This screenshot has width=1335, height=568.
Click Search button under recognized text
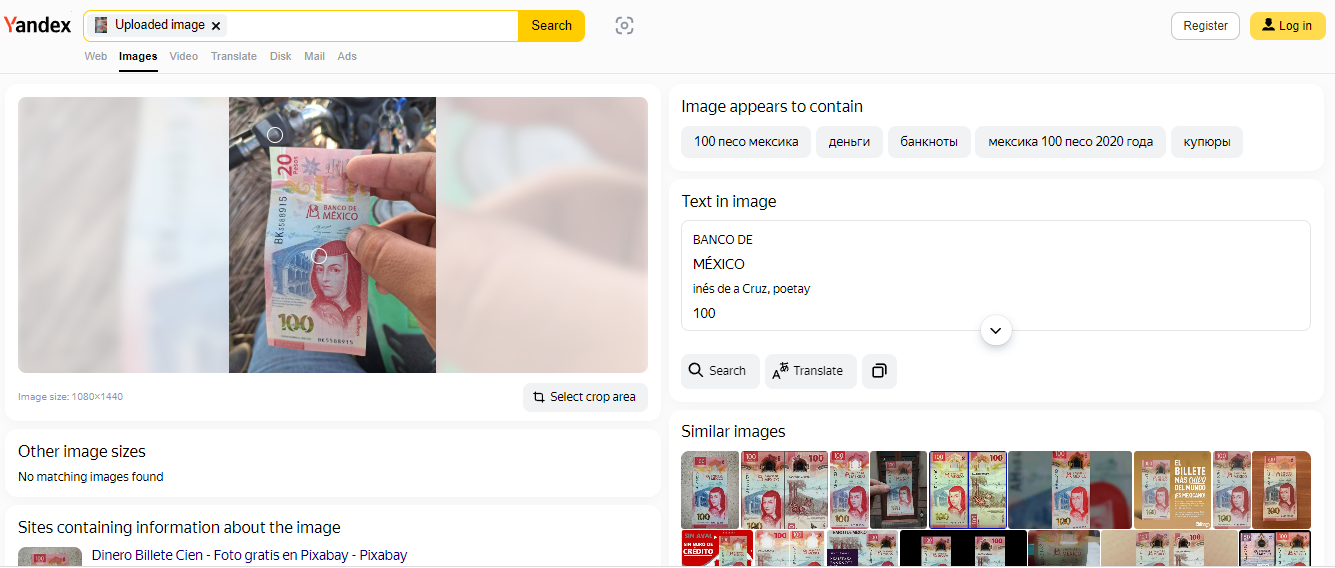(x=719, y=371)
